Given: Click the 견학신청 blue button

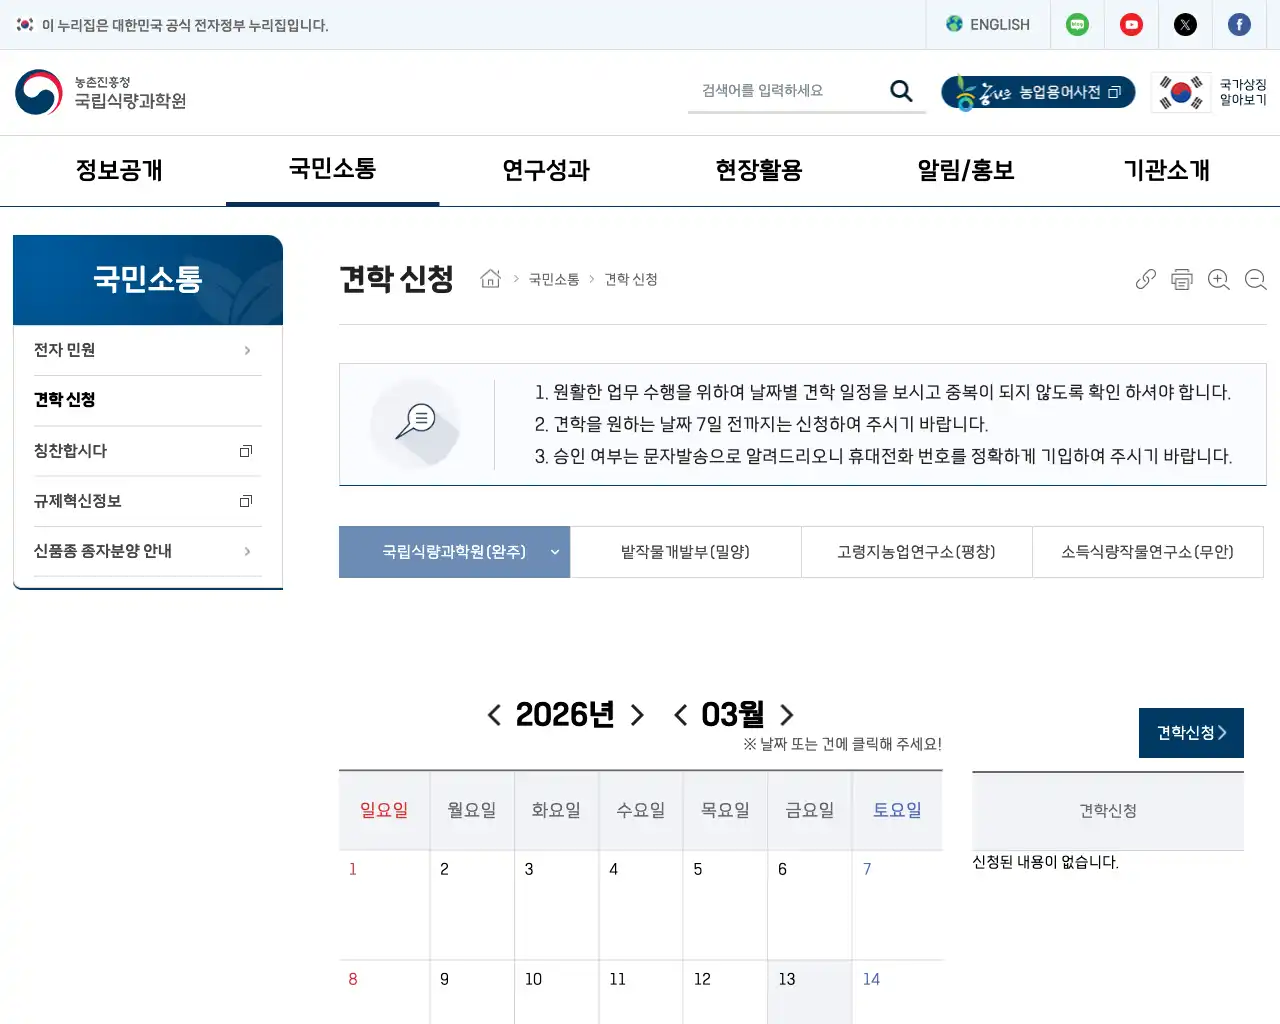Looking at the screenshot, I should pyautogui.click(x=1191, y=732).
